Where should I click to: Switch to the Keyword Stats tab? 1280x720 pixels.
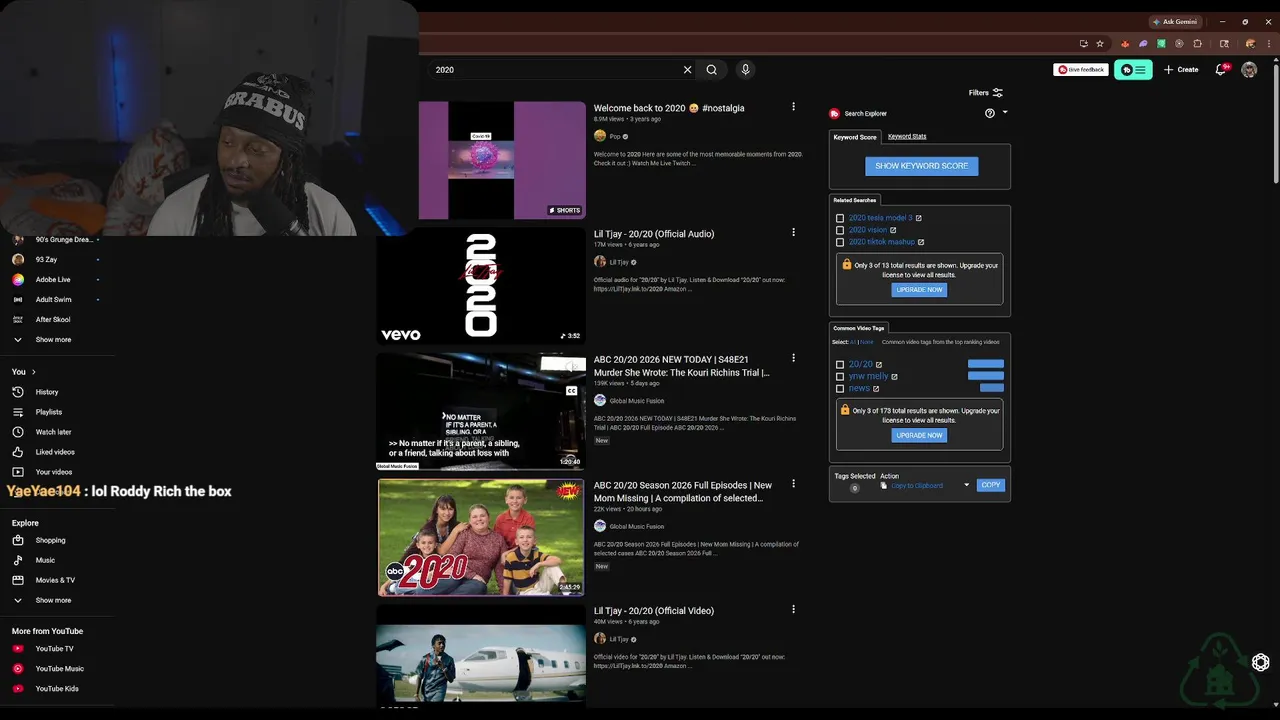[907, 136]
